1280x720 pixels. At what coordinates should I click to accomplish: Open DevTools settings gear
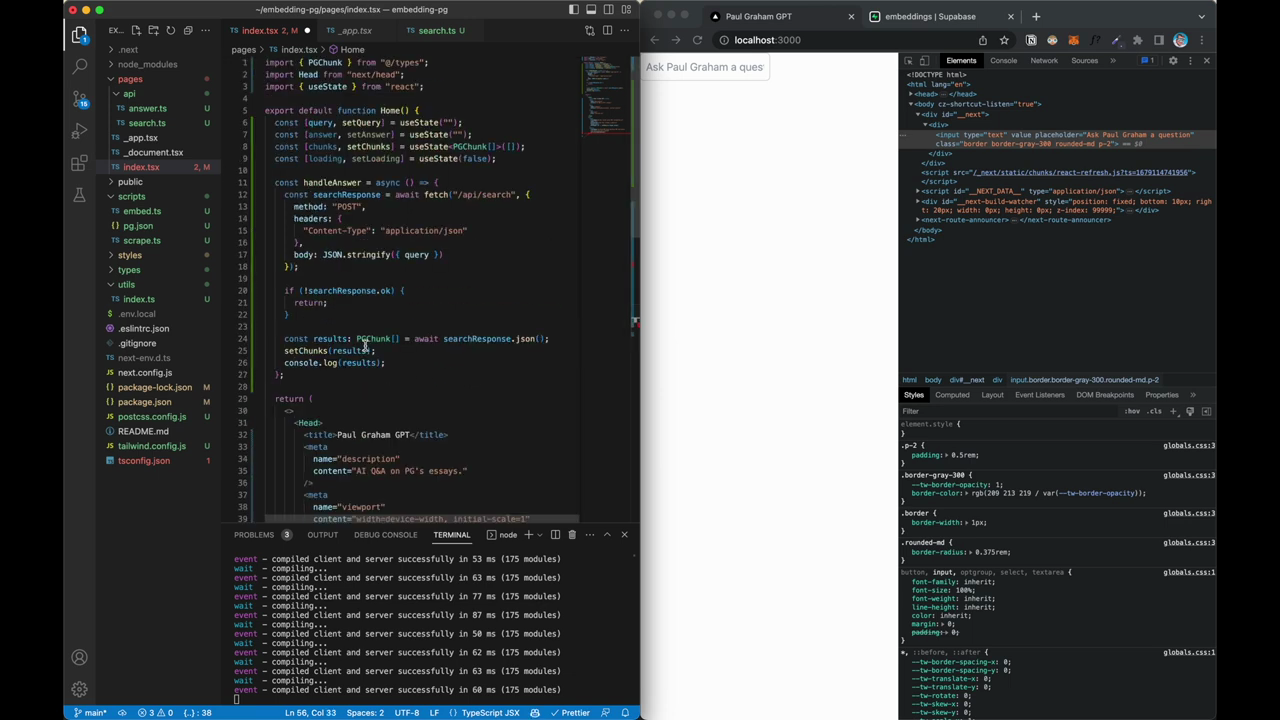click(1173, 61)
